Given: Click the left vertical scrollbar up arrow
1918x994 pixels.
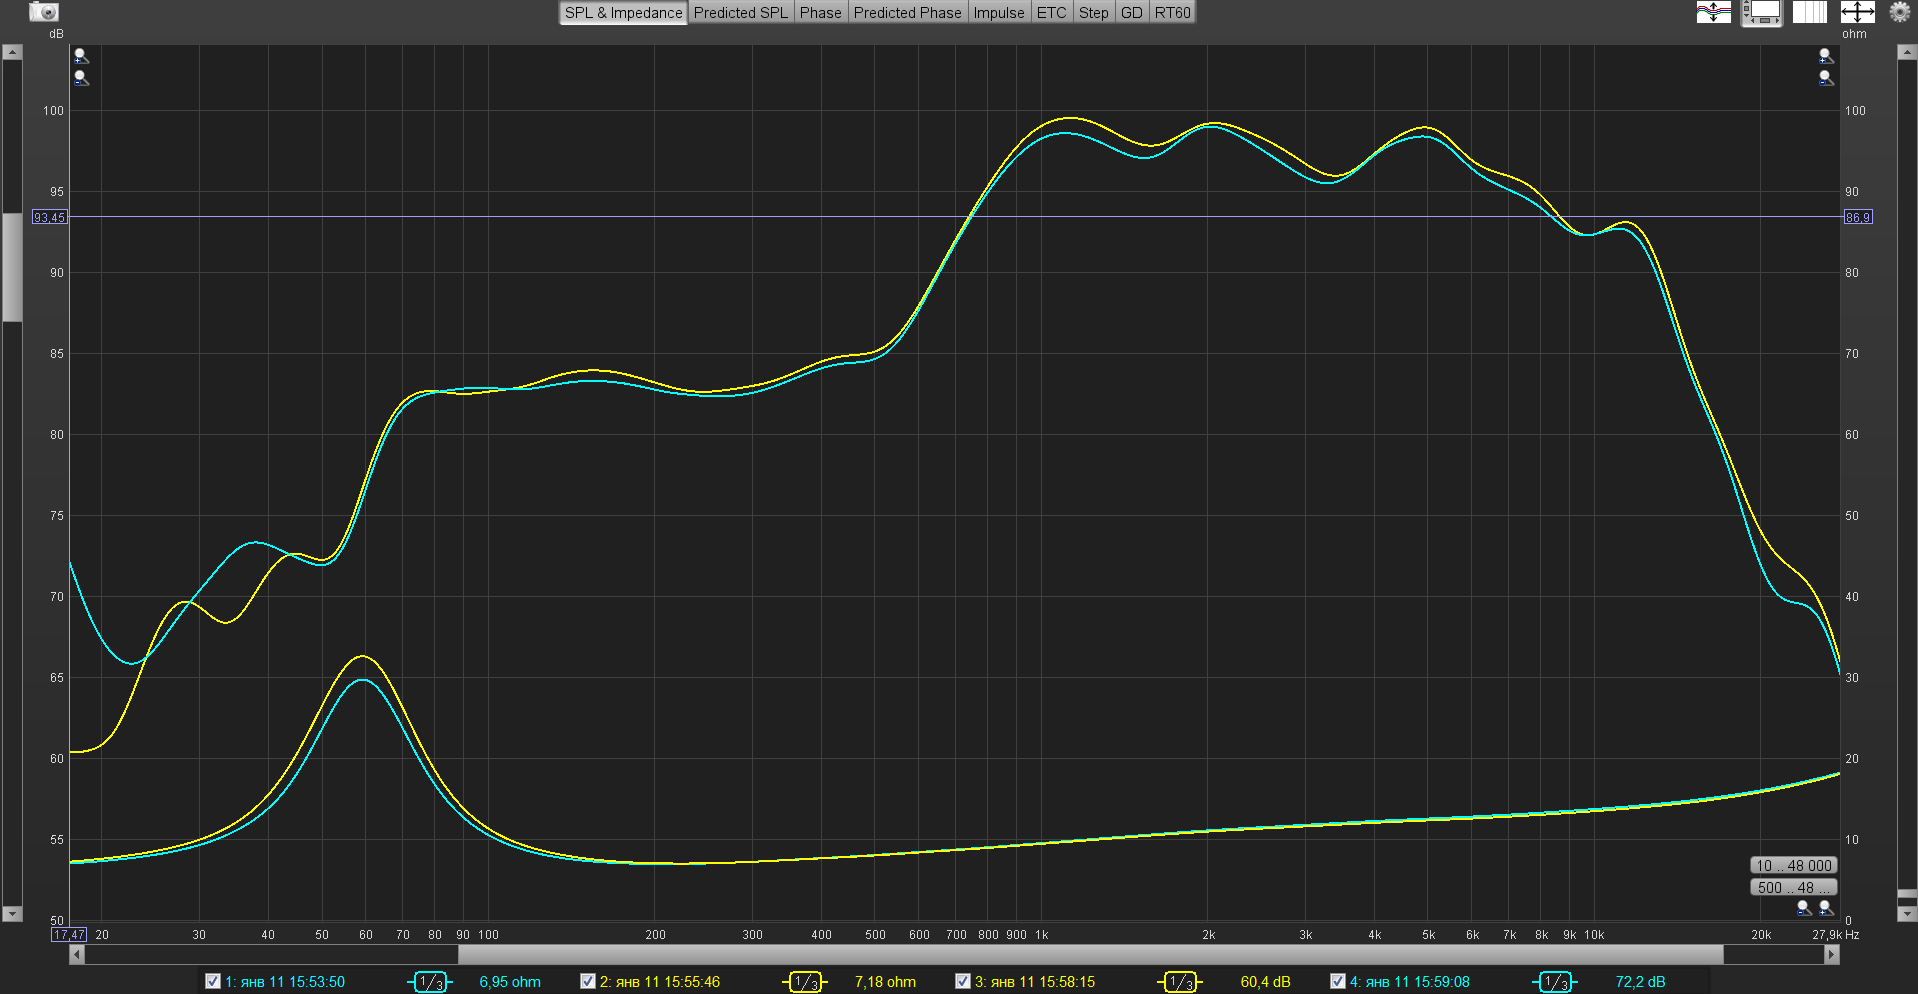Looking at the screenshot, I should [12, 52].
